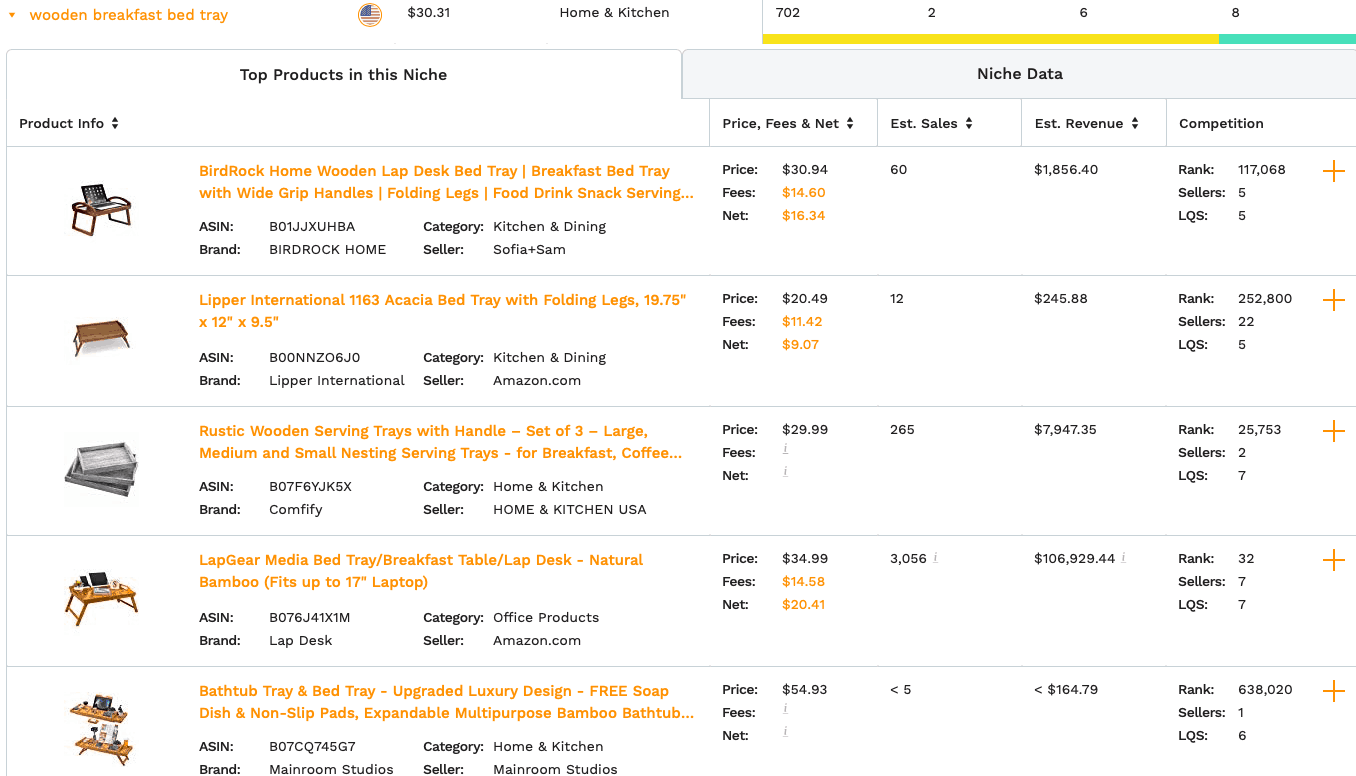Click the $7,947.35 estimated revenue value
Image resolution: width=1356 pixels, height=776 pixels.
click(x=1065, y=429)
